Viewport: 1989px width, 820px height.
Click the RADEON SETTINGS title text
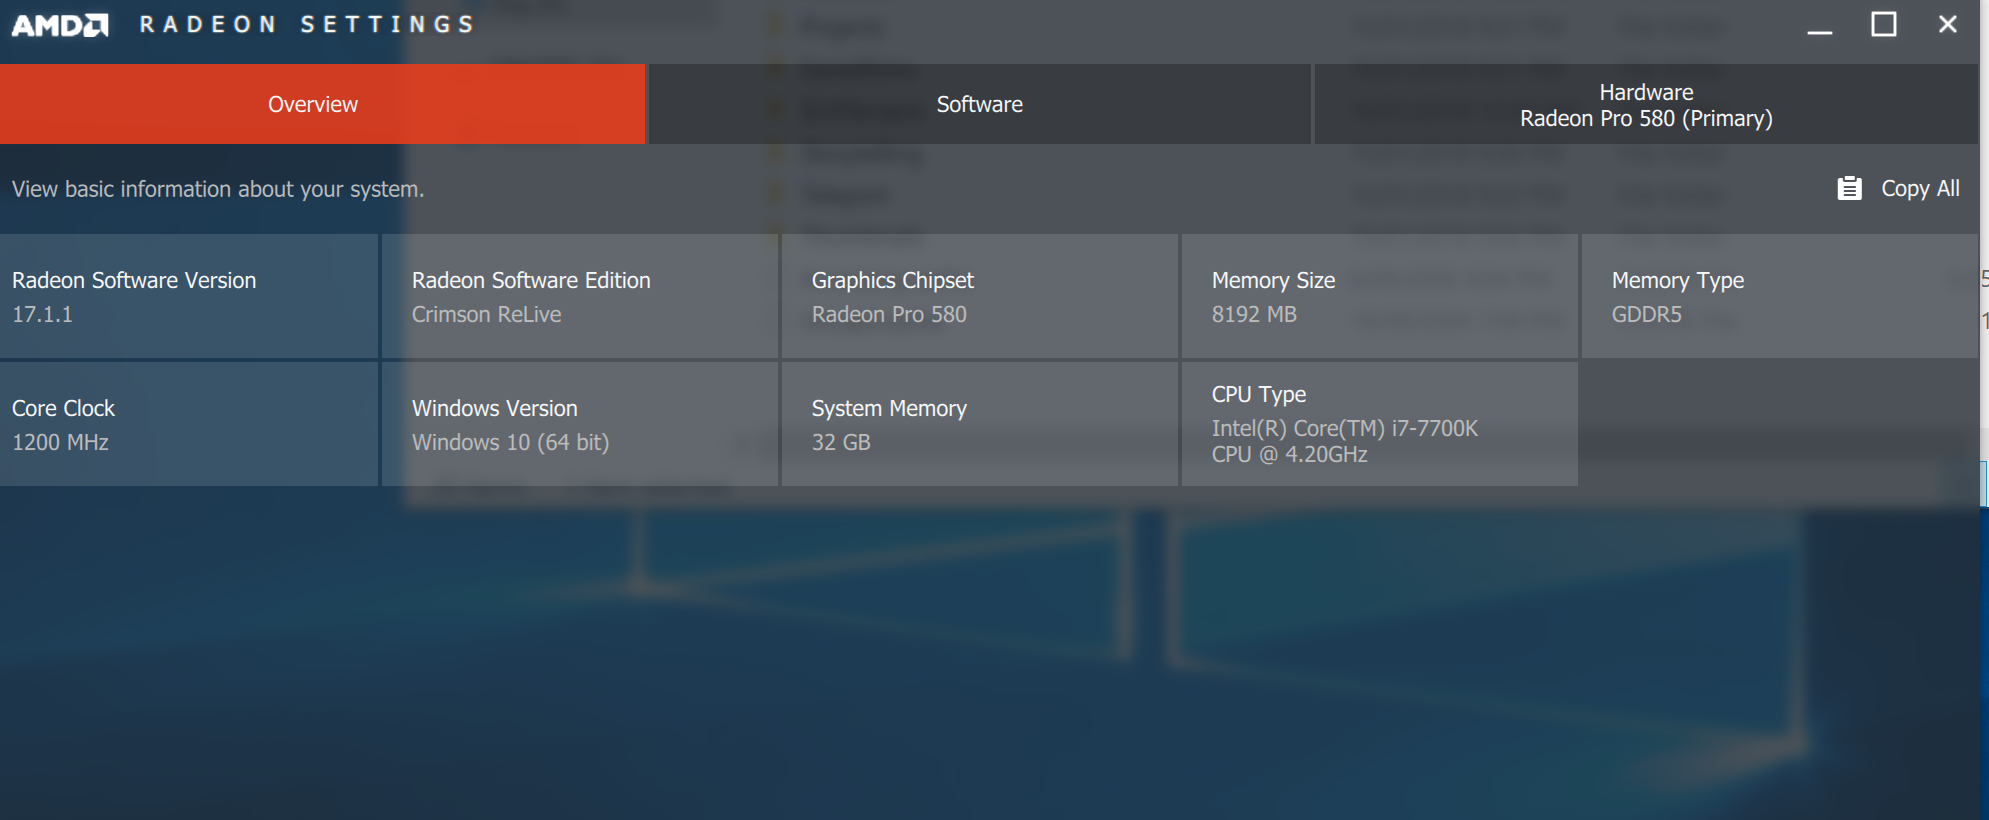(307, 24)
